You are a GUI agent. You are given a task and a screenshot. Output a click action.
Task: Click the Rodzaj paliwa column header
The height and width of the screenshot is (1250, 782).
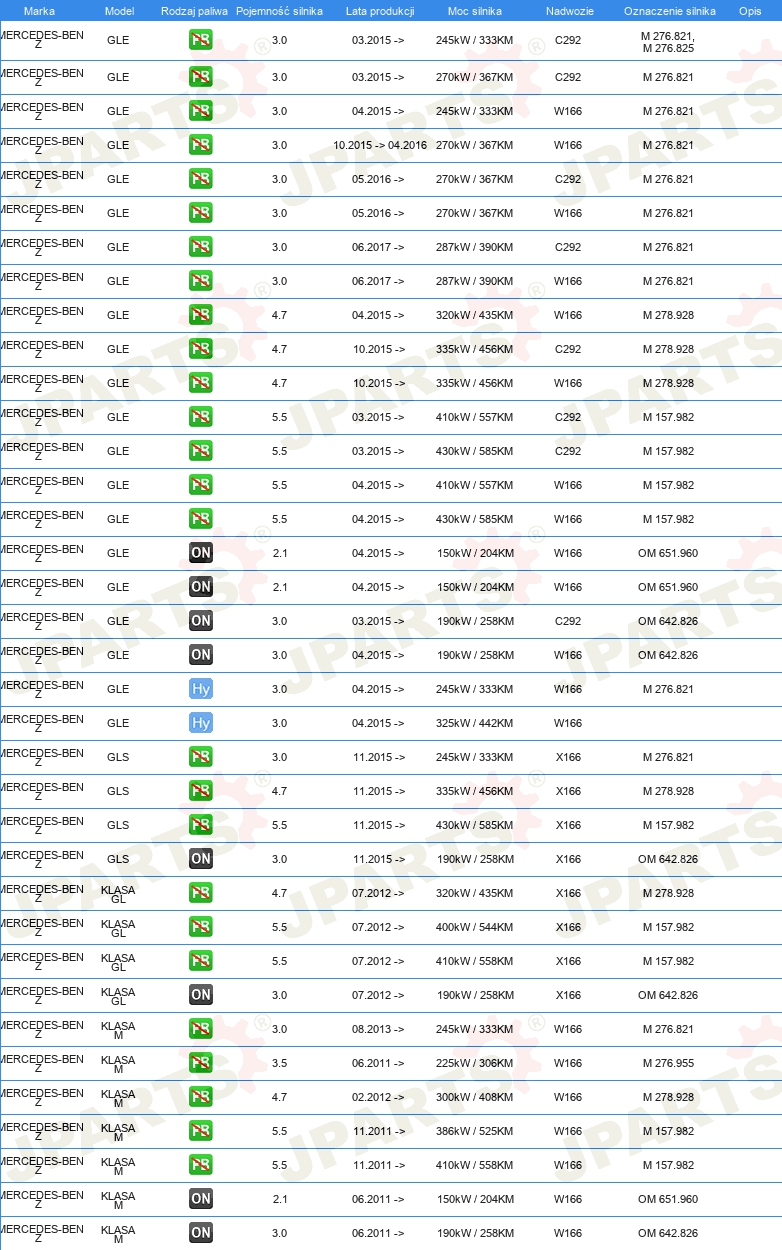coord(194,11)
